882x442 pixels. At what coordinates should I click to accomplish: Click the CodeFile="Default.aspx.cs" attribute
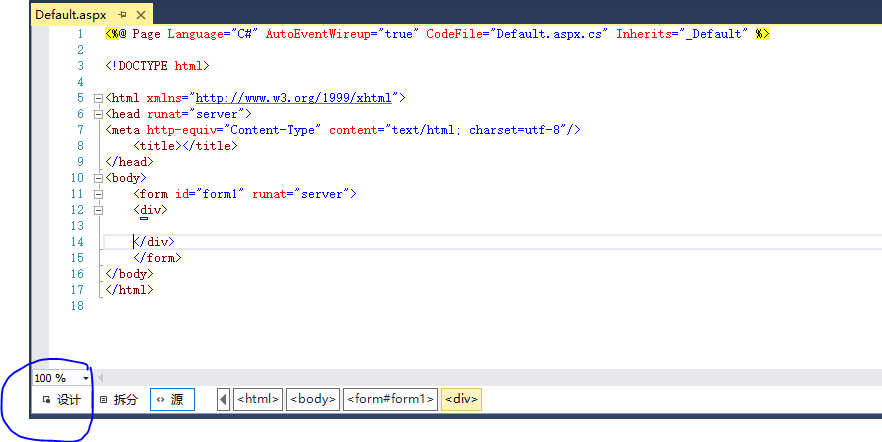pyautogui.click(x=517, y=34)
